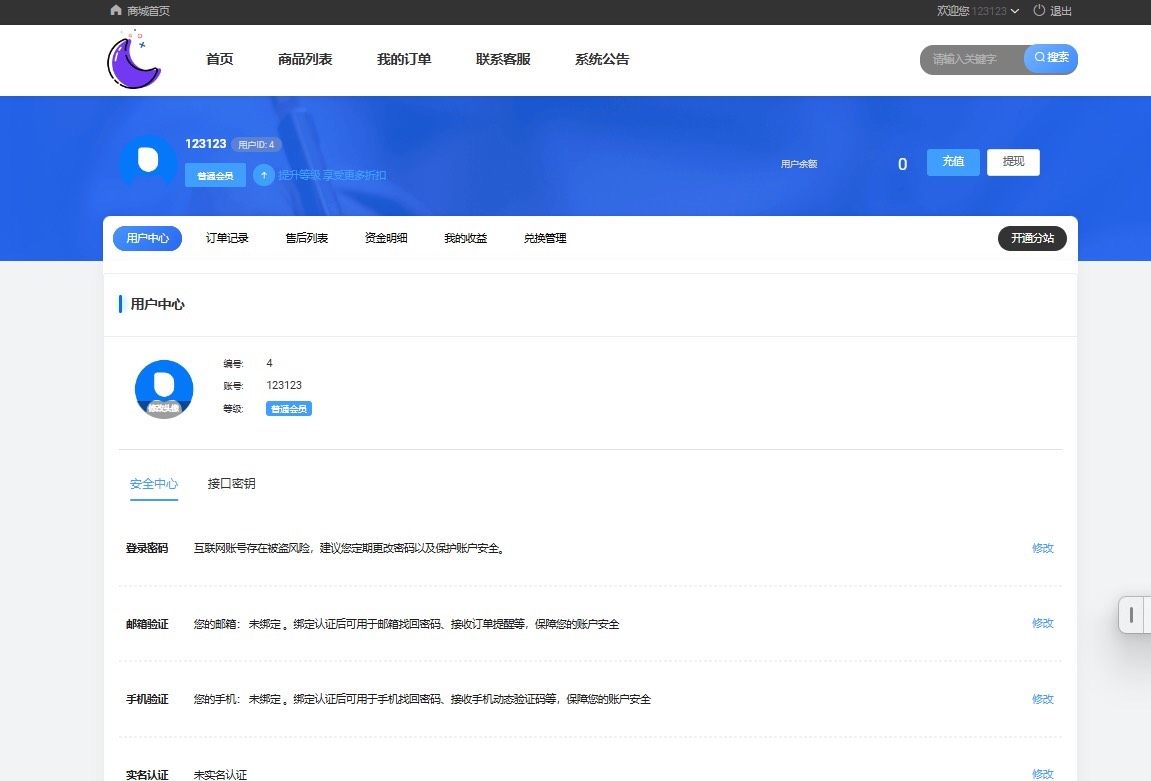
Task: Open 商品列表 in the navigation menu
Action: pos(305,59)
